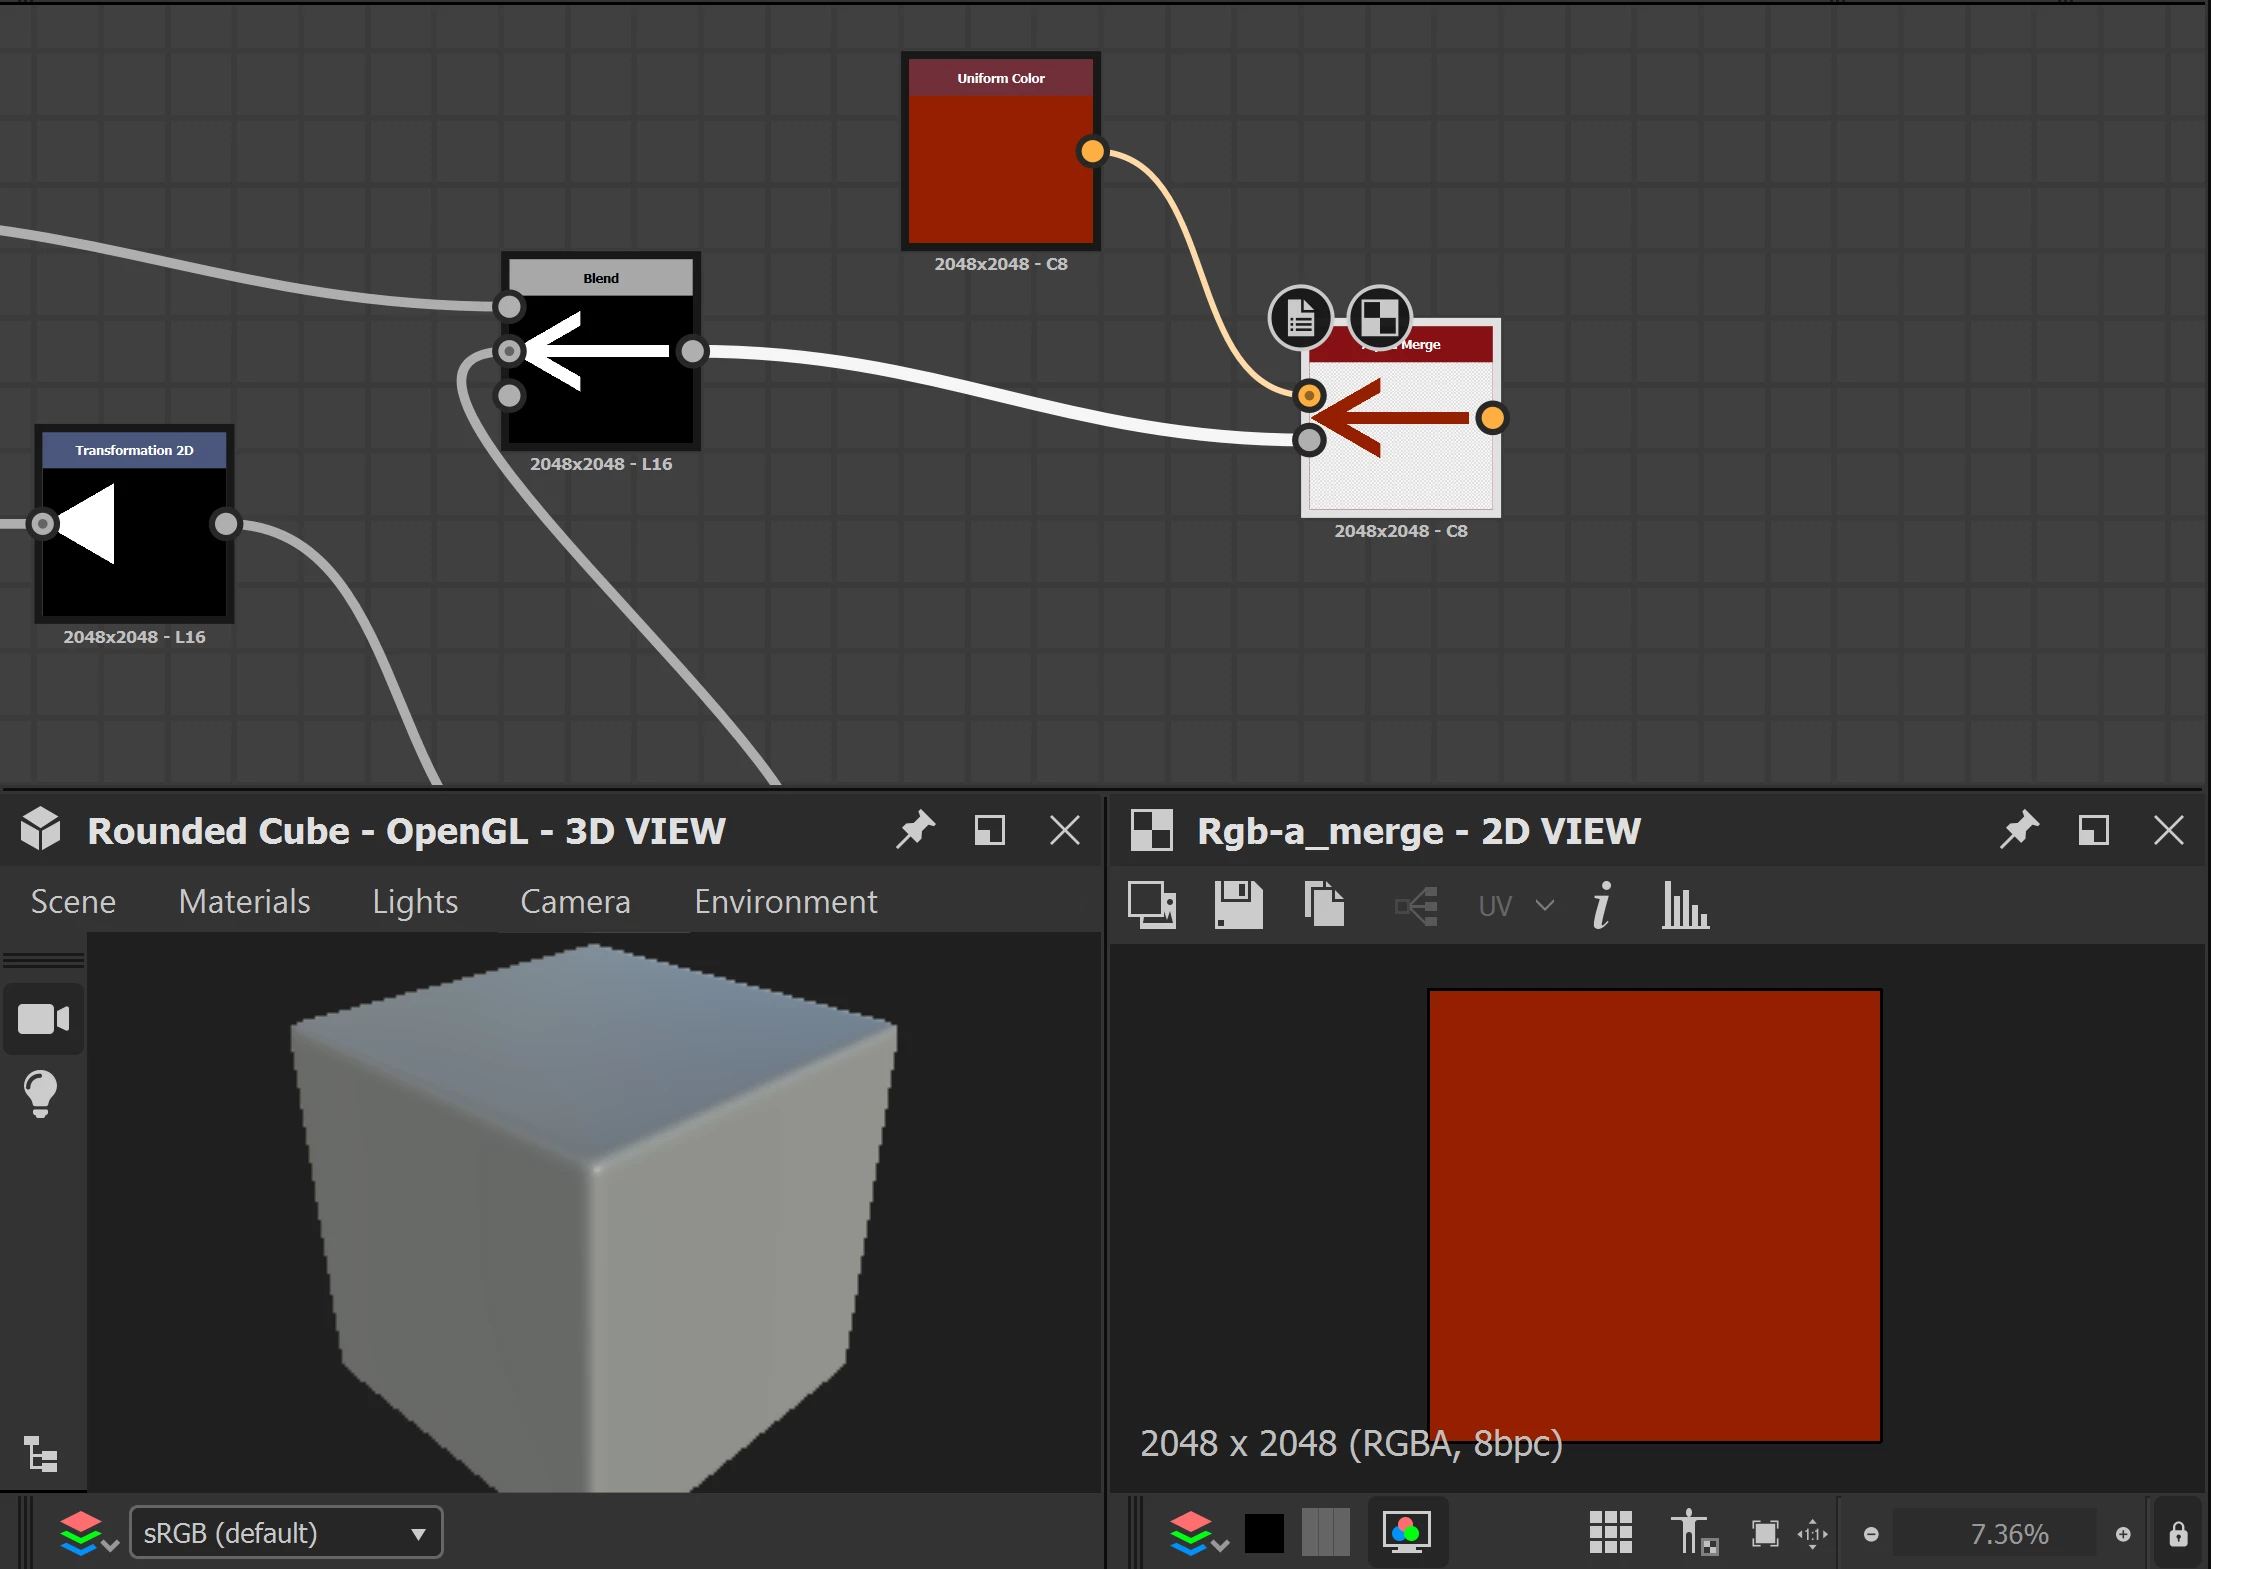Reset zoom to 1:1 in 2D view

[1812, 1533]
